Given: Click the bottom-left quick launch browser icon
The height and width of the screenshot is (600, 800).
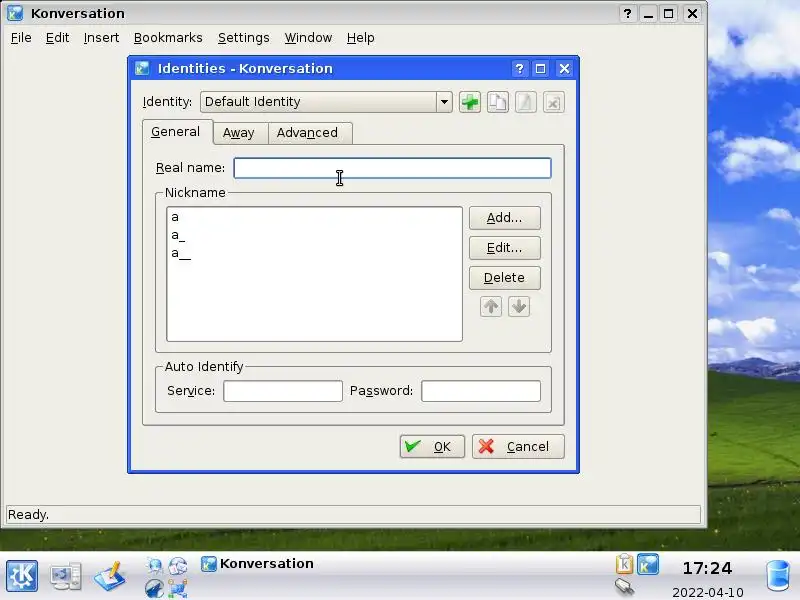Looking at the screenshot, I should (154, 588).
